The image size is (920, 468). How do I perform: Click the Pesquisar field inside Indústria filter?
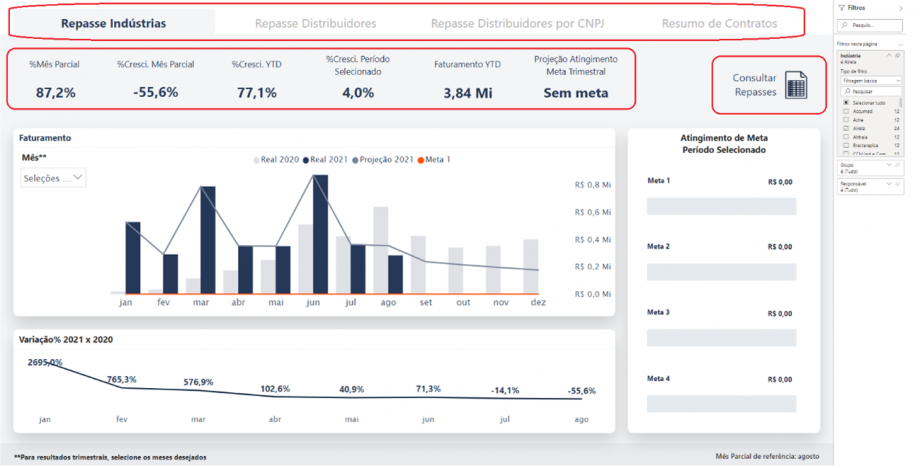[x=870, y=91]
